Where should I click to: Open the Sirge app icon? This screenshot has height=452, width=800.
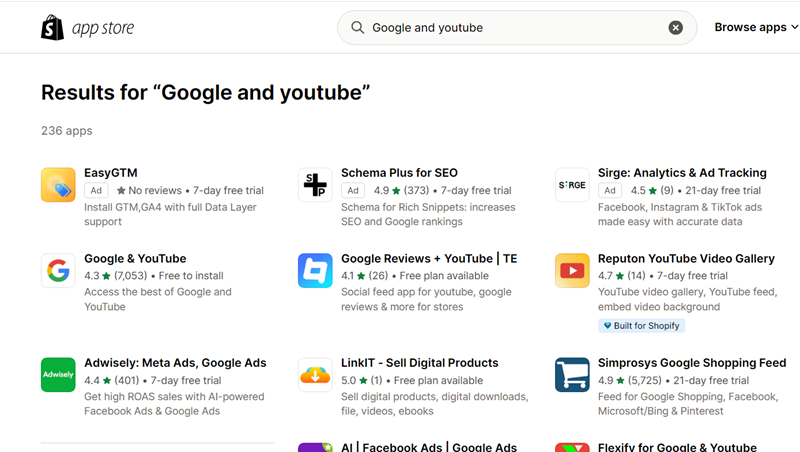[572, 185]
